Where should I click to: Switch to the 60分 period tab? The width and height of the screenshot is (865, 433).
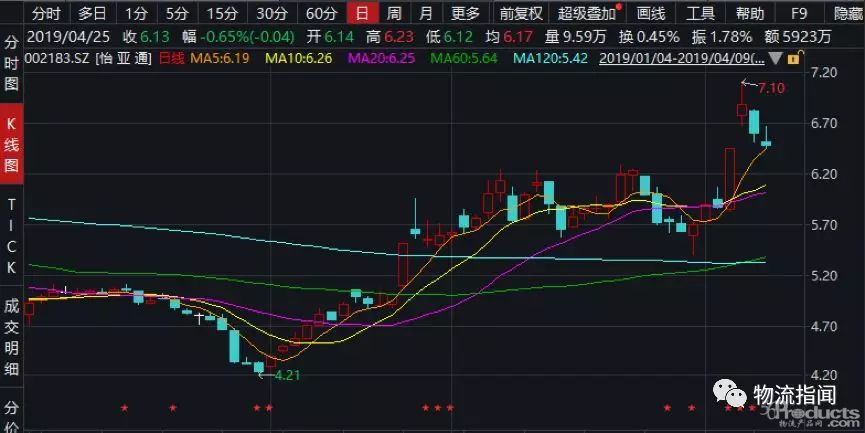point(321,13)
